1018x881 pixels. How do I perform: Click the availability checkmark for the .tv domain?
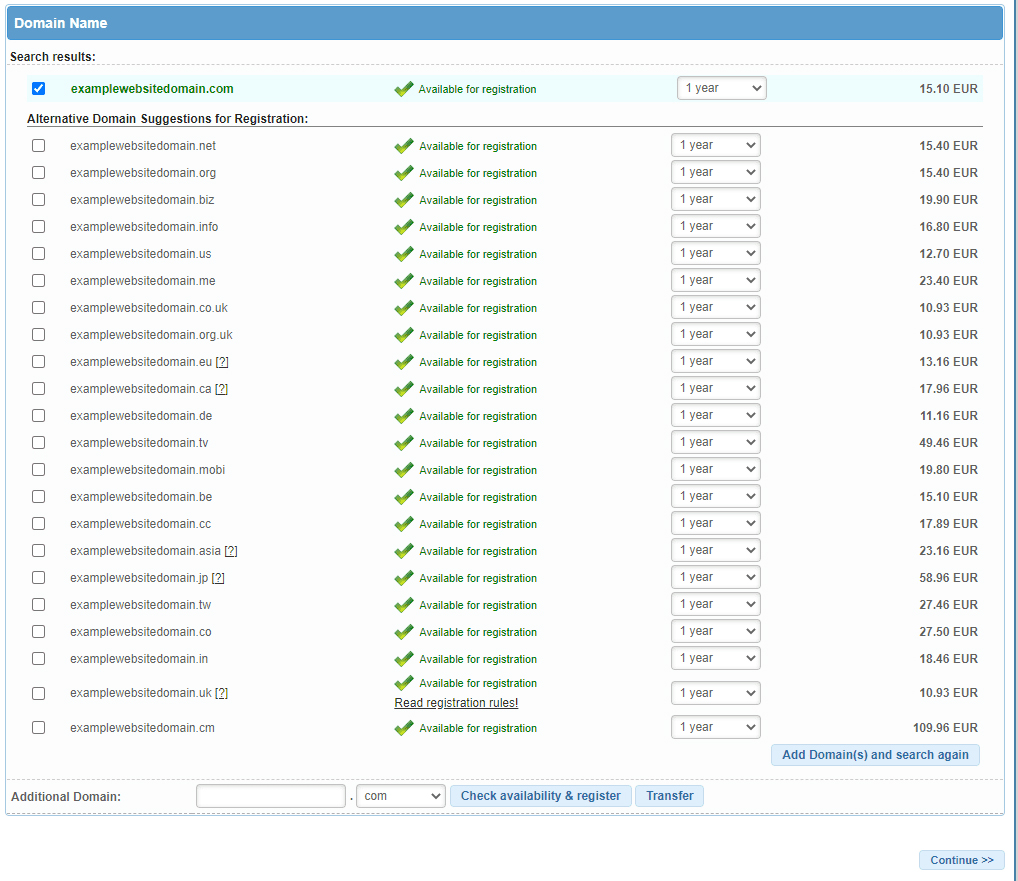(404, 443)
